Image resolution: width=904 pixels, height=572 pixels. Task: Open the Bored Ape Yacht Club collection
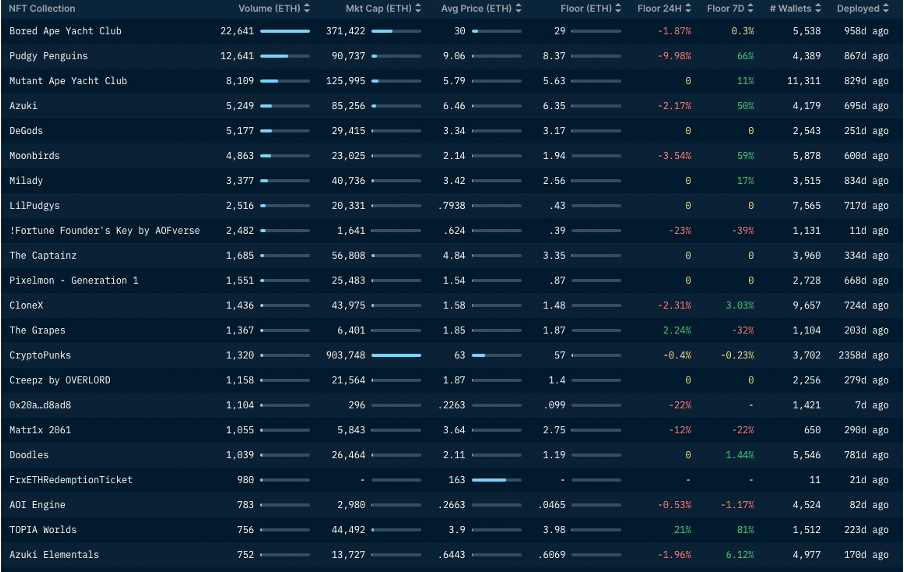65,31
